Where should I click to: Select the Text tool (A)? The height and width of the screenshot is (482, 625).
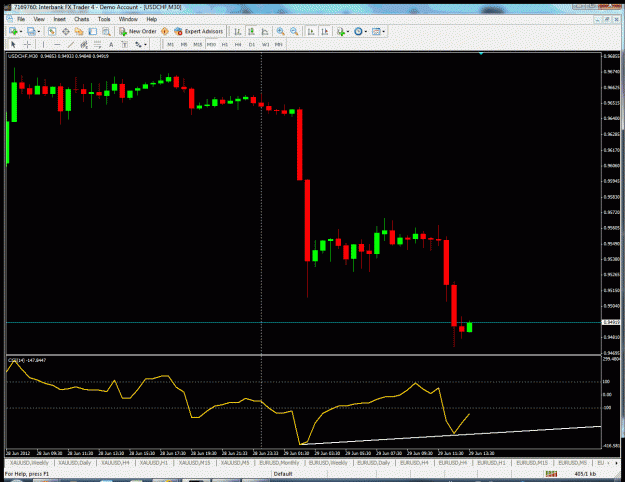[111, 44]
